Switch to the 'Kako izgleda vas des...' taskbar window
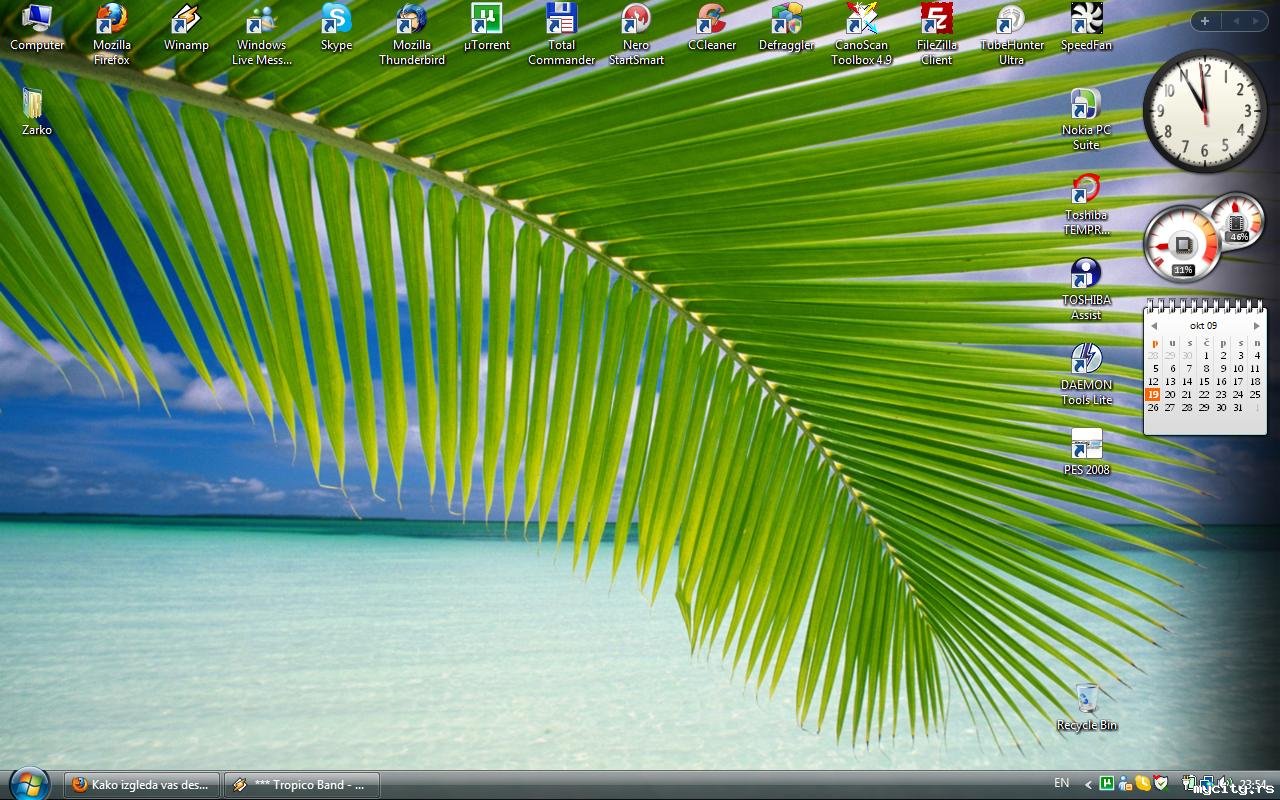The width and height of the screenshot is (1280, 800). 141,785
